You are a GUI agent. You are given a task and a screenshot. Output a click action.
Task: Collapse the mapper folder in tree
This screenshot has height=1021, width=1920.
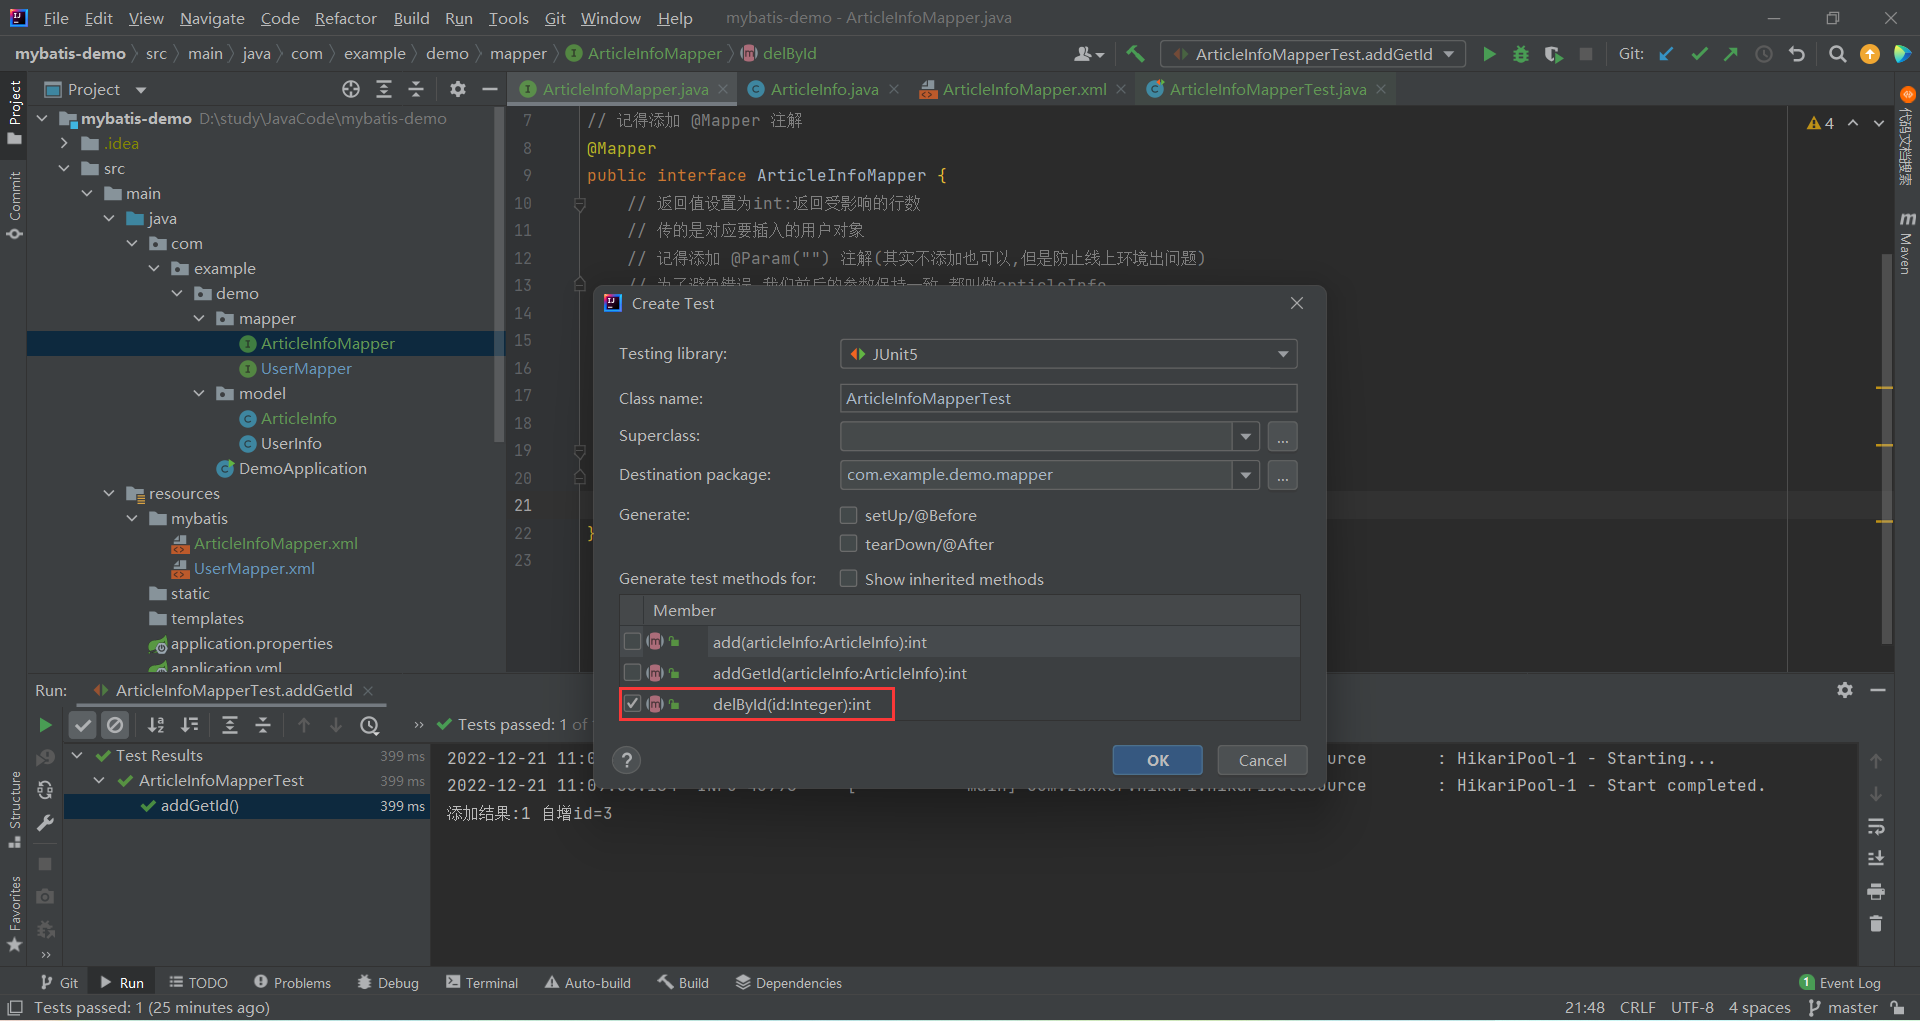tap(199, 319)
